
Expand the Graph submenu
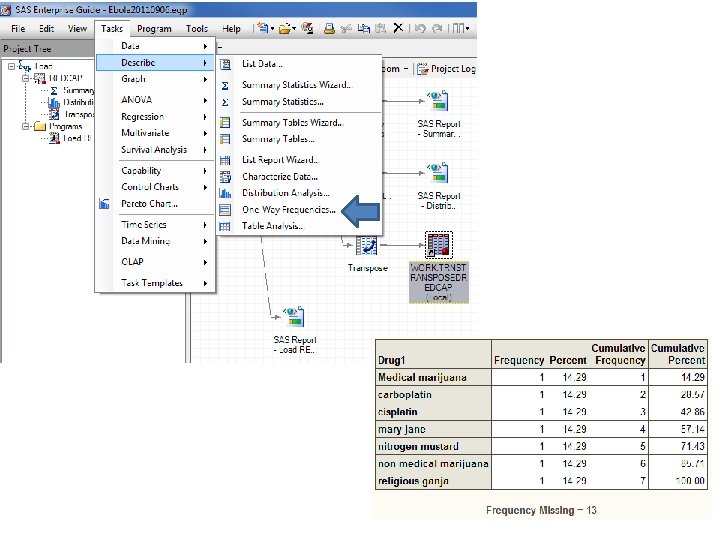click(x=155, y=79)
